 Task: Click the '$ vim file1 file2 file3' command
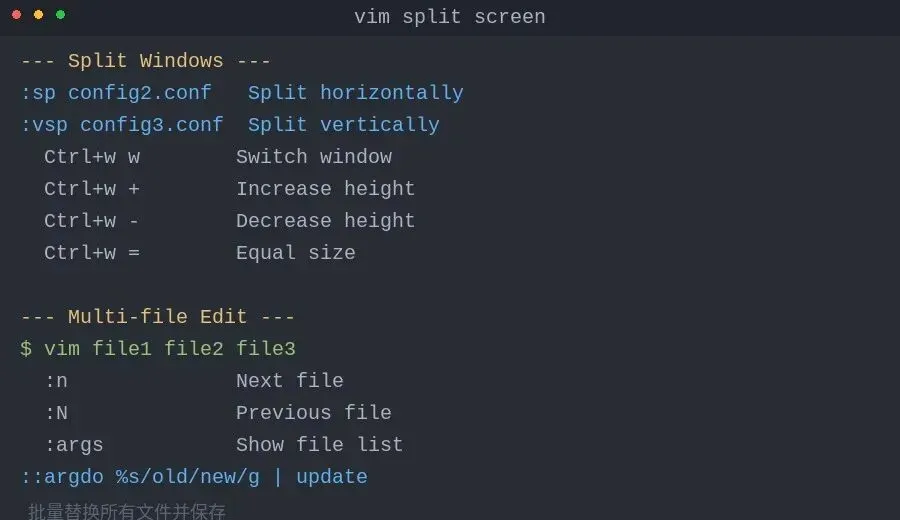[158, 349]
